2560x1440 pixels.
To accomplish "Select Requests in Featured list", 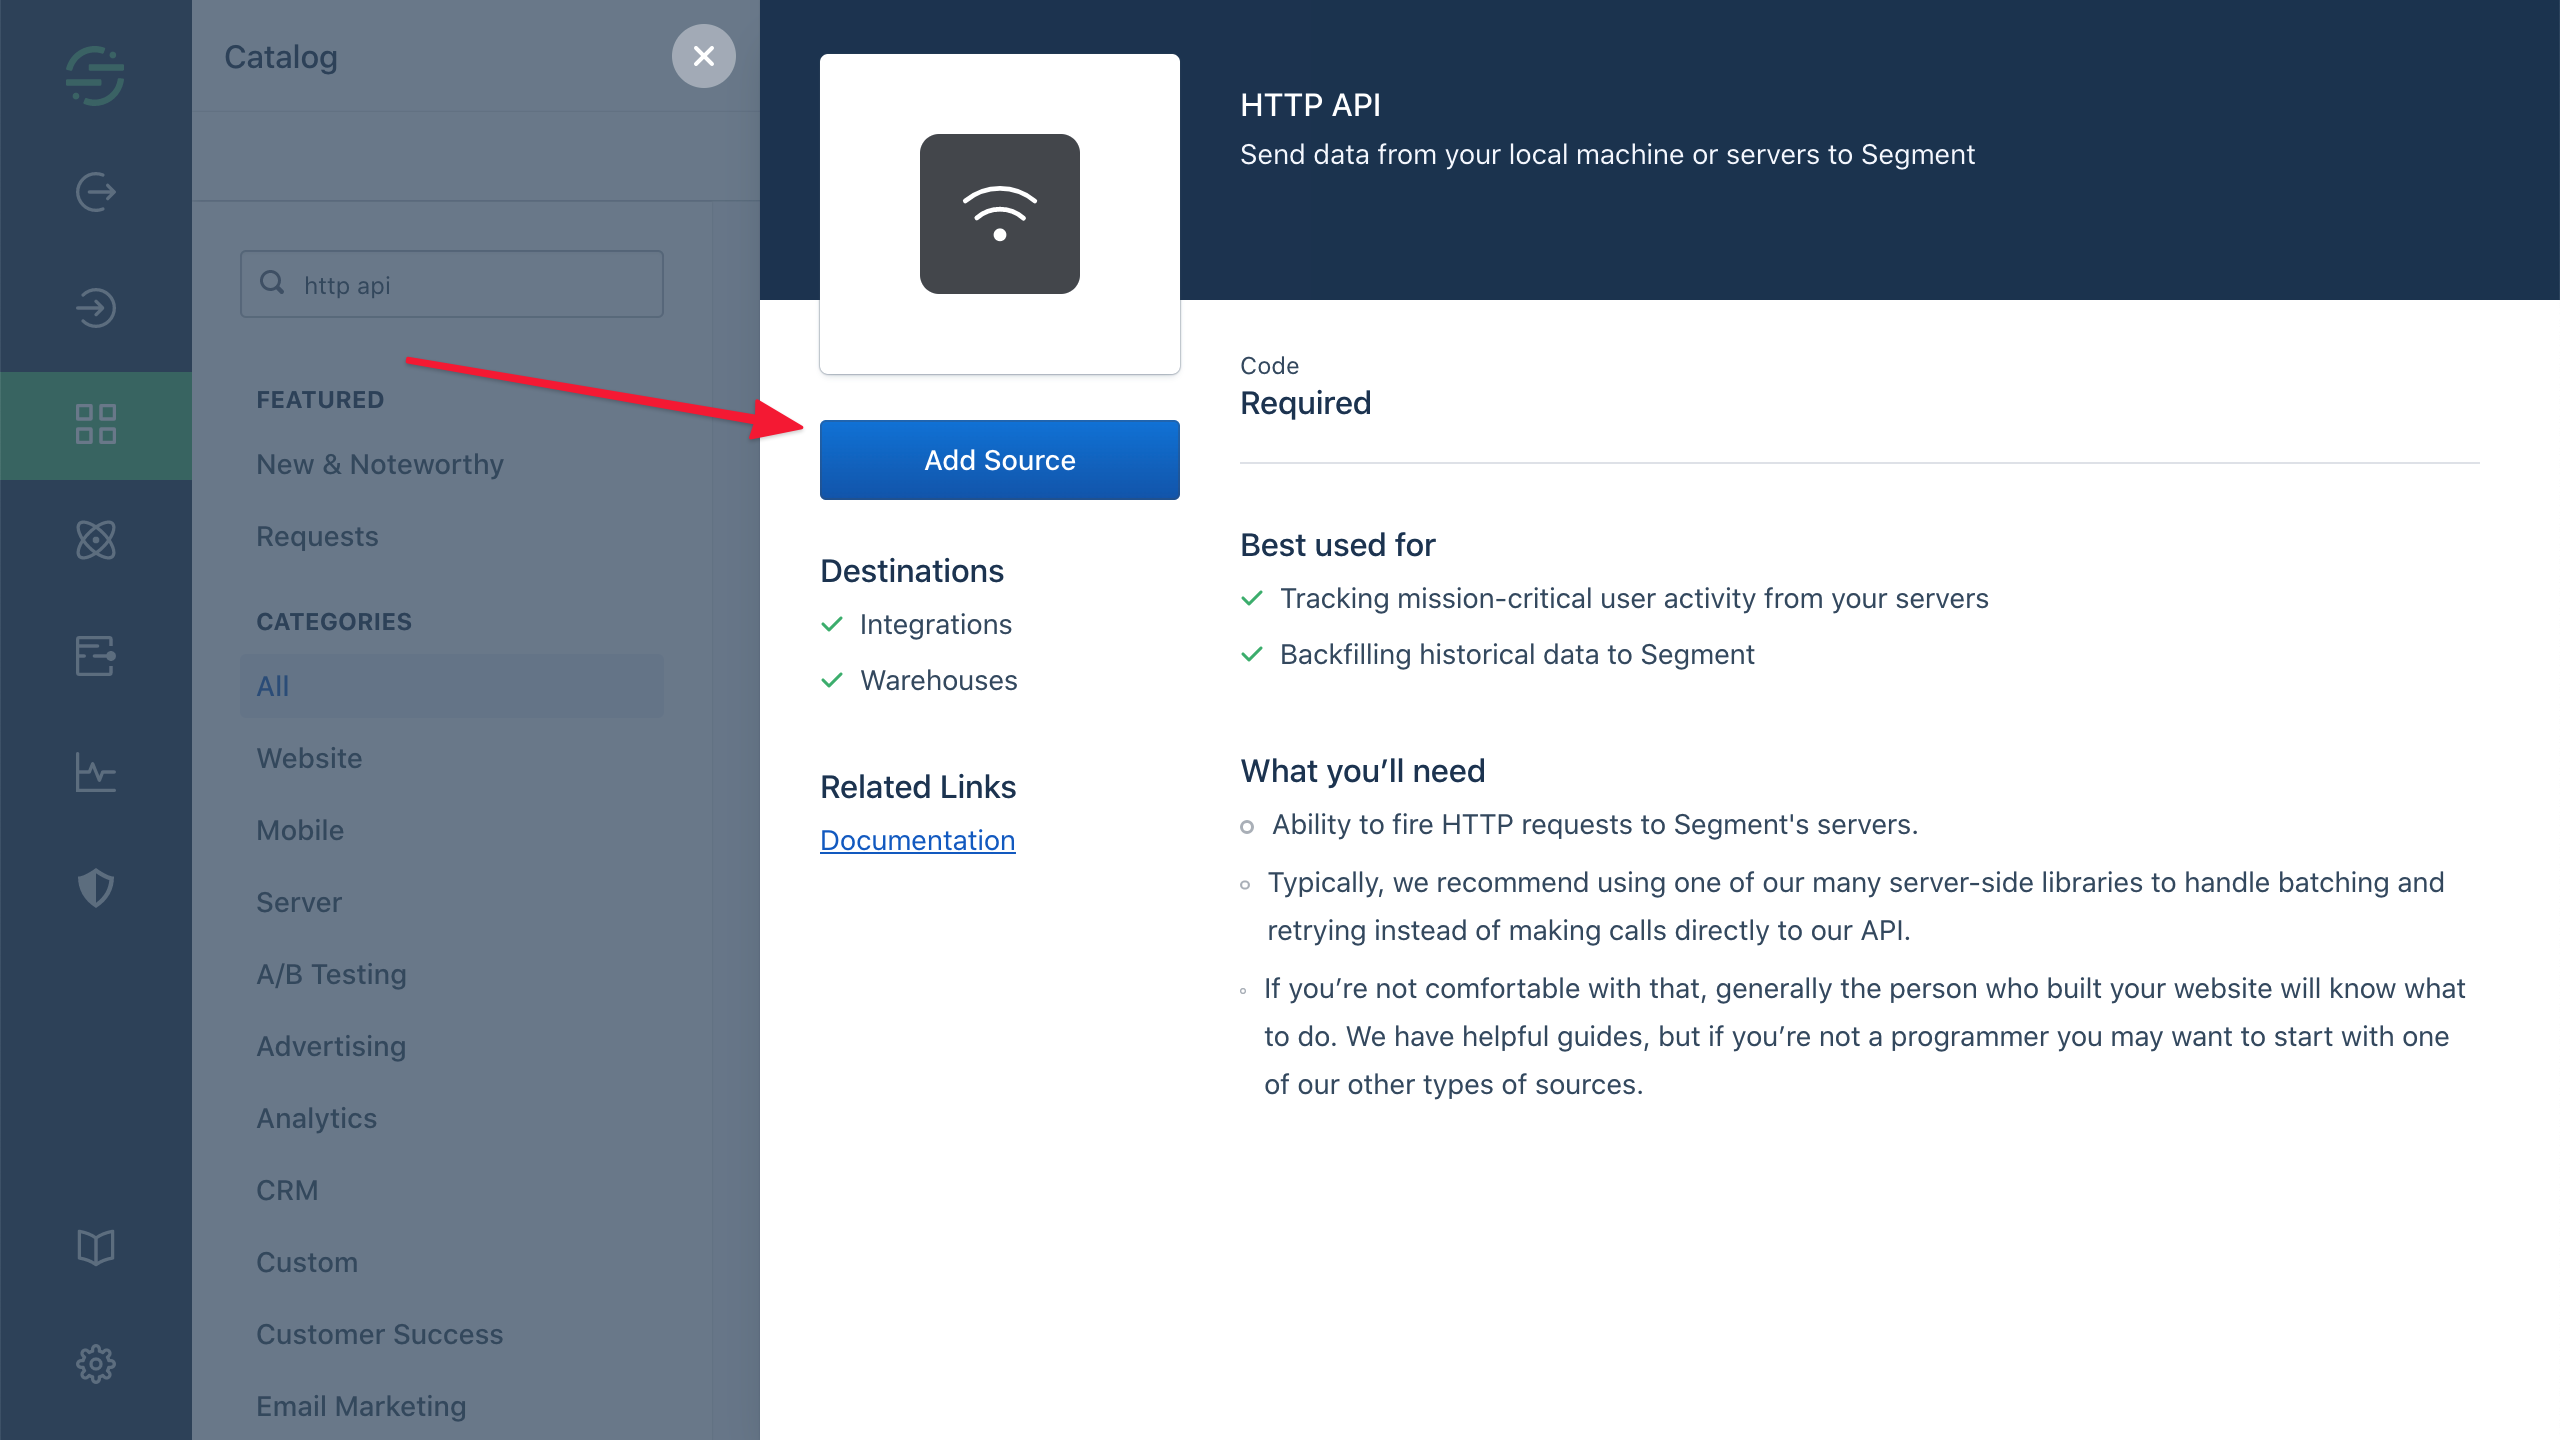I will 317,536.
